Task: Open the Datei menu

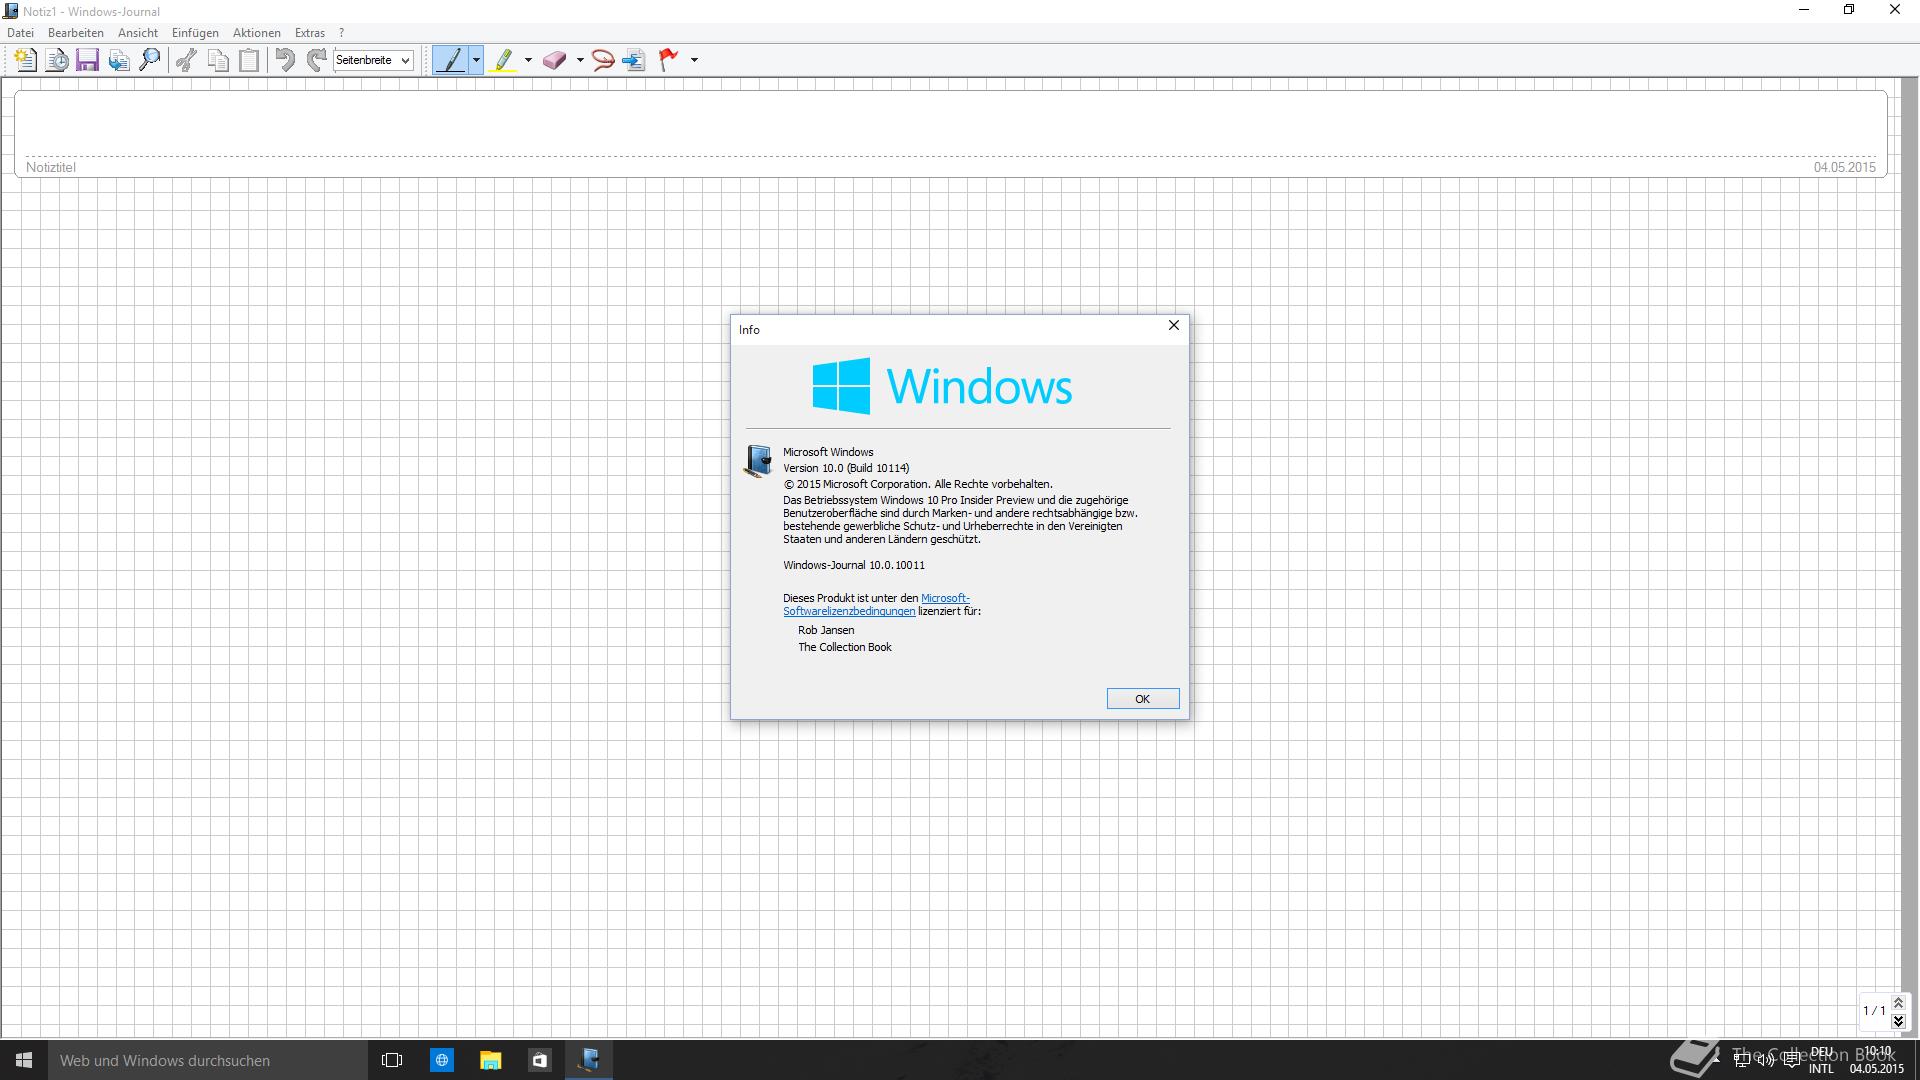Action: coord(20,33)
